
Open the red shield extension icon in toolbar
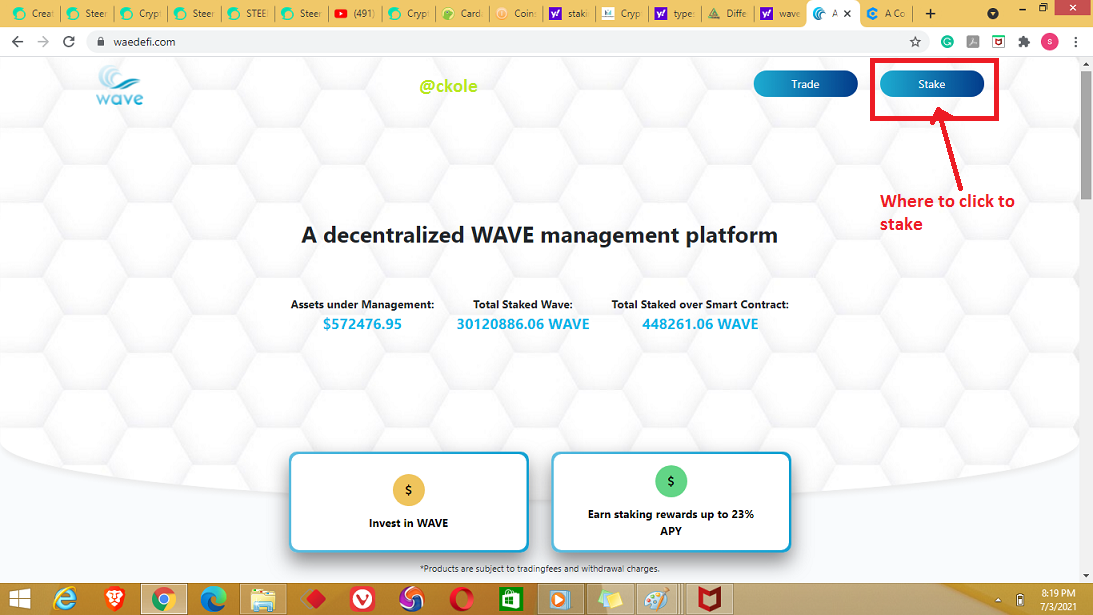998,42
